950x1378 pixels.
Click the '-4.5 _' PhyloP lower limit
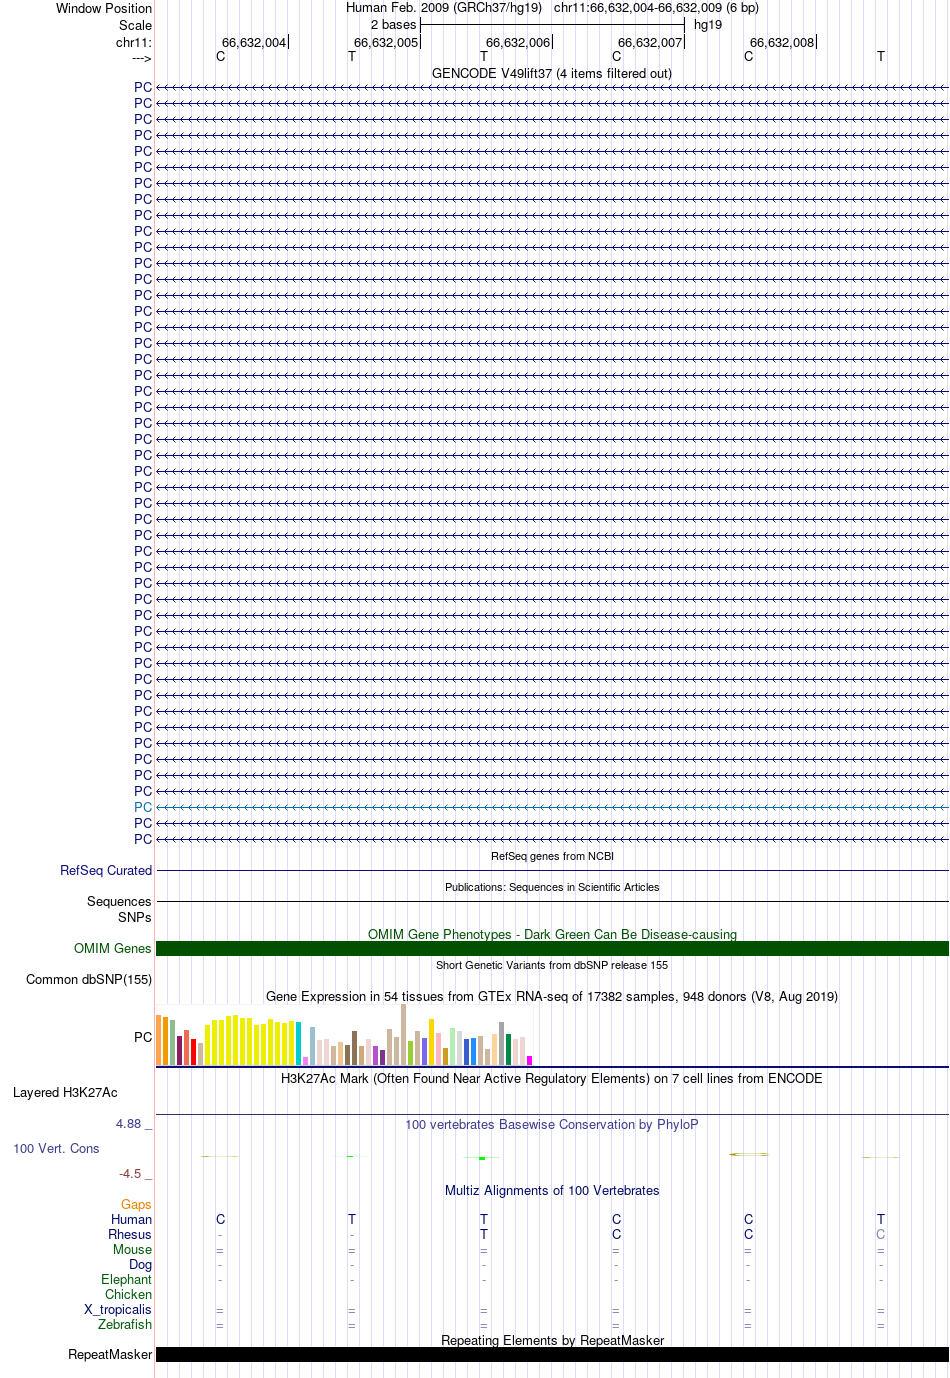136,1174
